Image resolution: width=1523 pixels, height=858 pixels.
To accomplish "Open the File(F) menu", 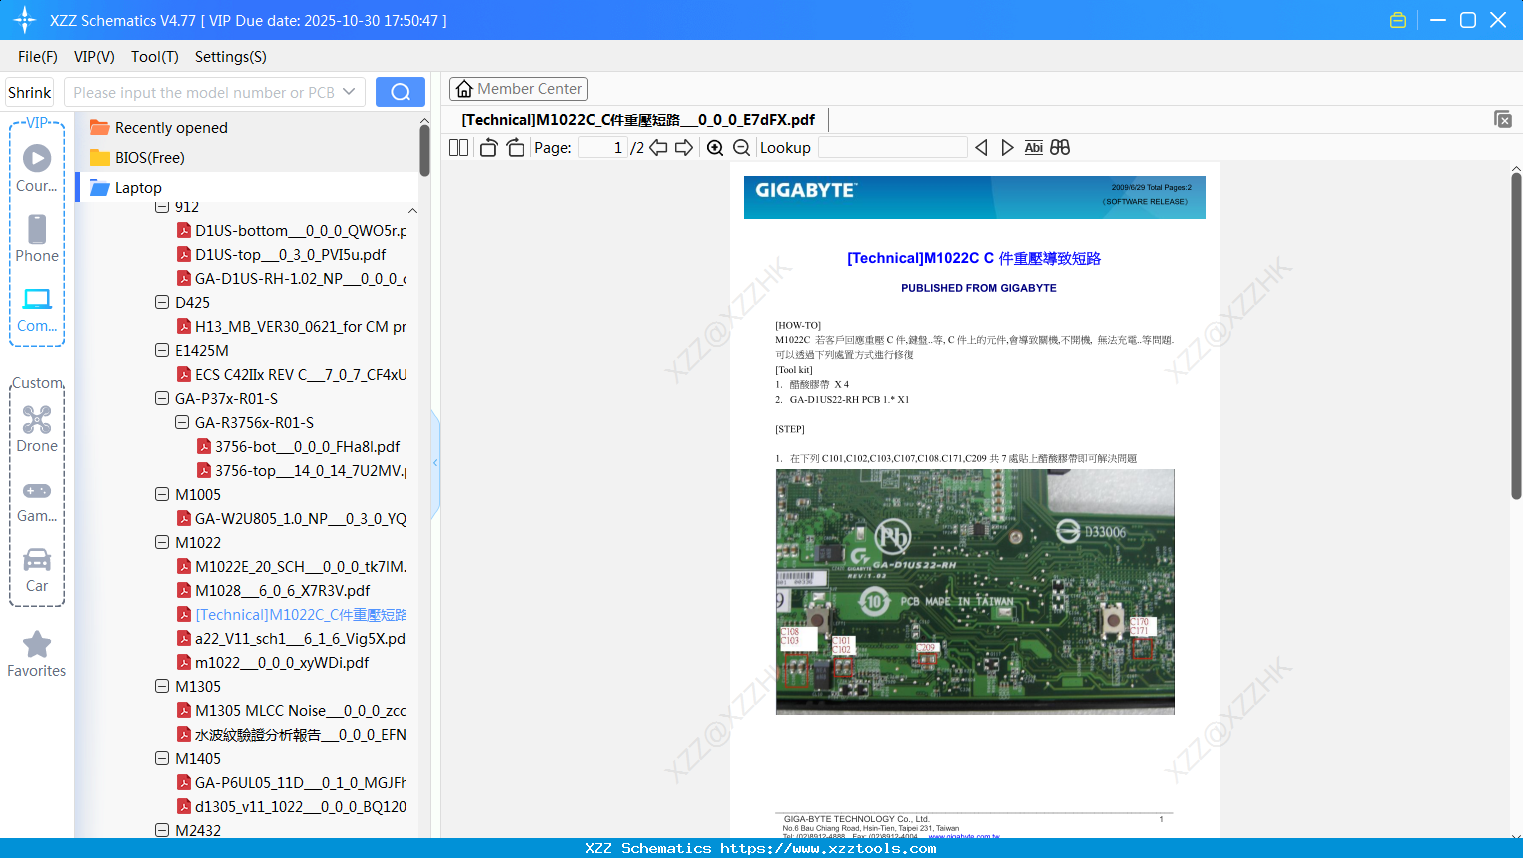I will [x=38, y=57].
